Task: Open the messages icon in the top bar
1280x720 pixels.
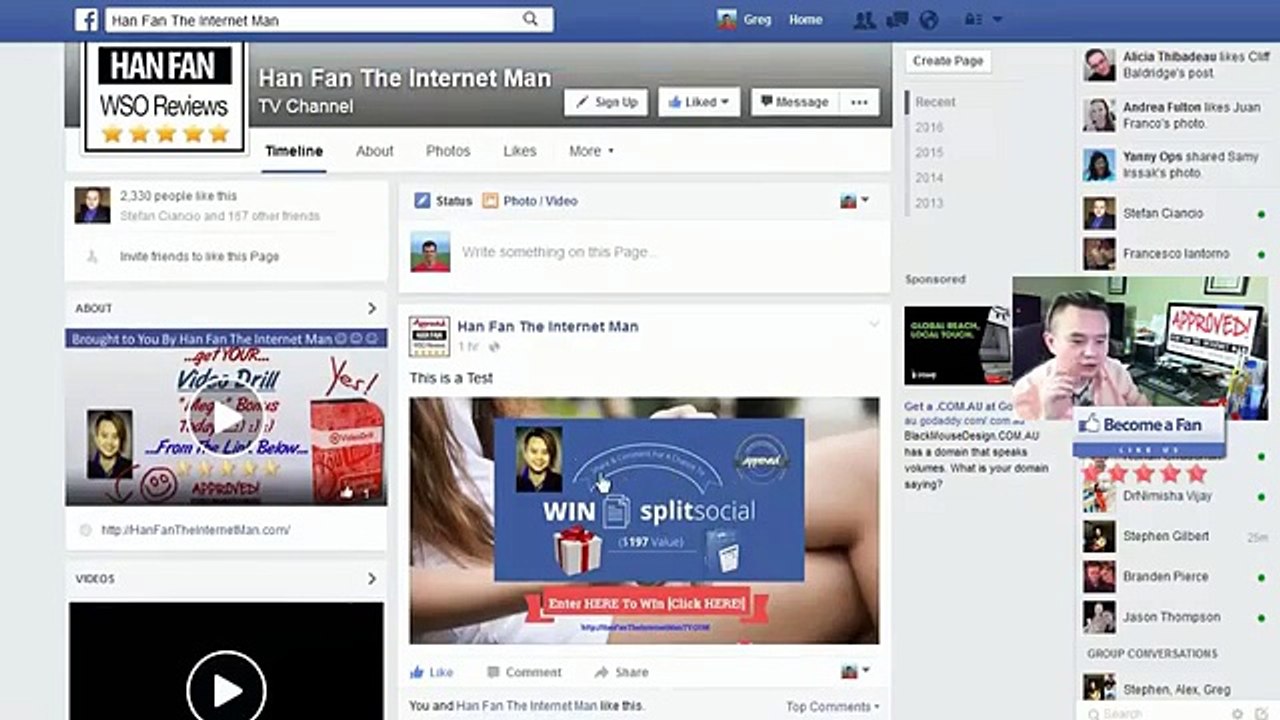Action: click(897, 20)
